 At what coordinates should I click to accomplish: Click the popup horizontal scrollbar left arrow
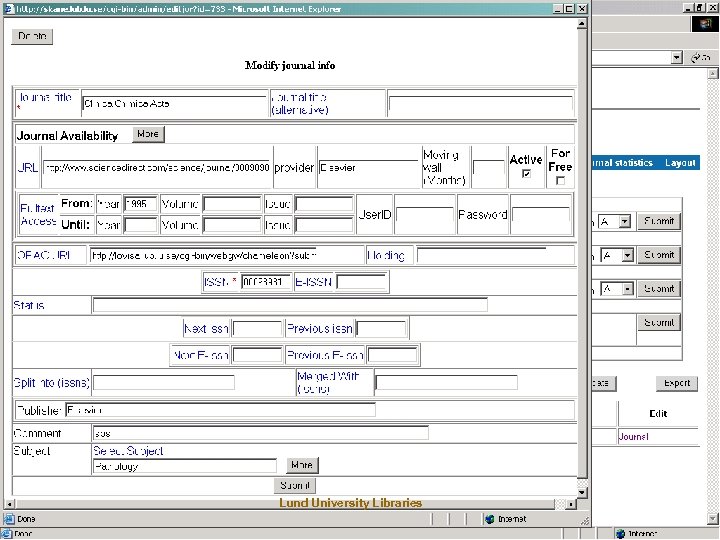pyautogui.click(x=9, y=504)
